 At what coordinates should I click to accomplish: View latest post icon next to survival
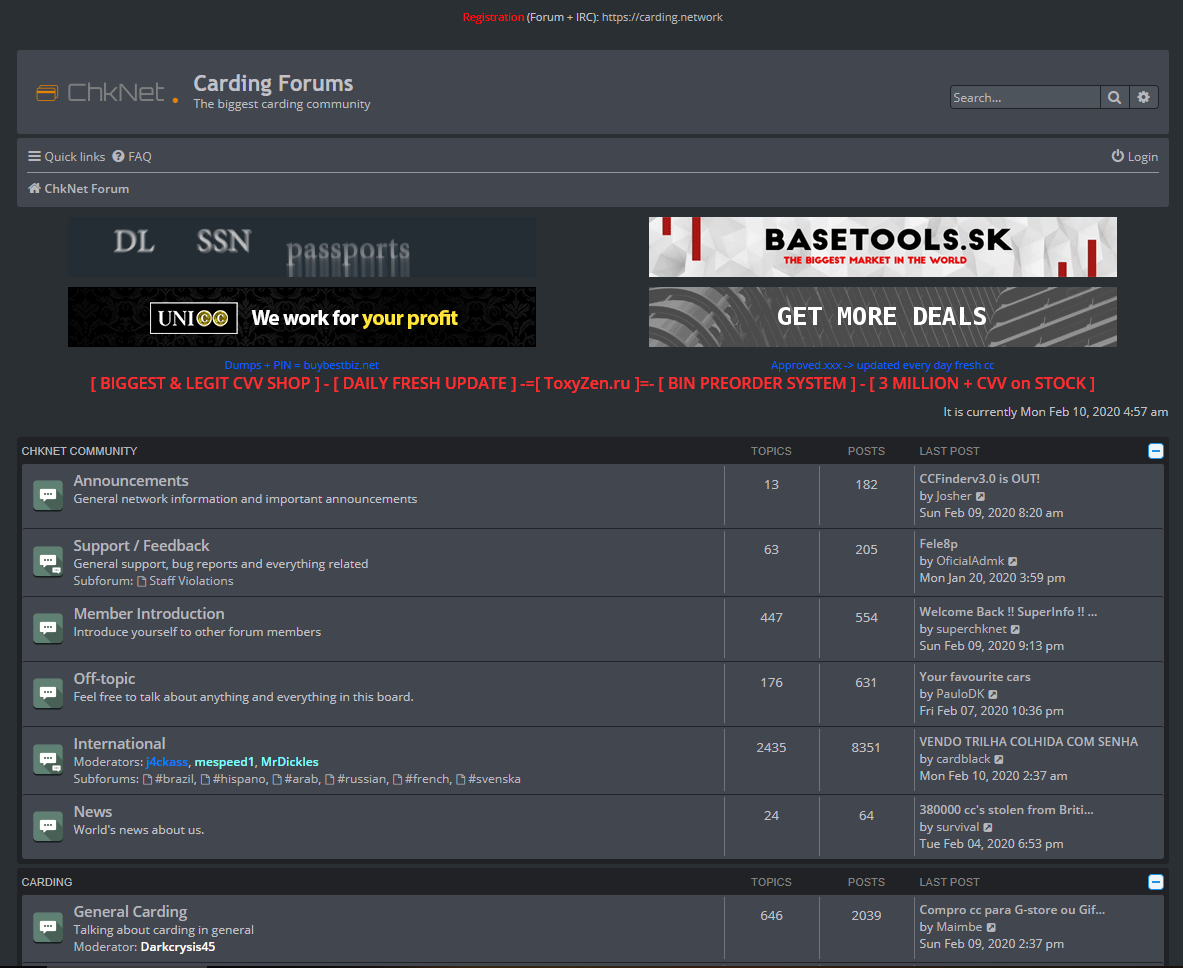tap(988, 828)
